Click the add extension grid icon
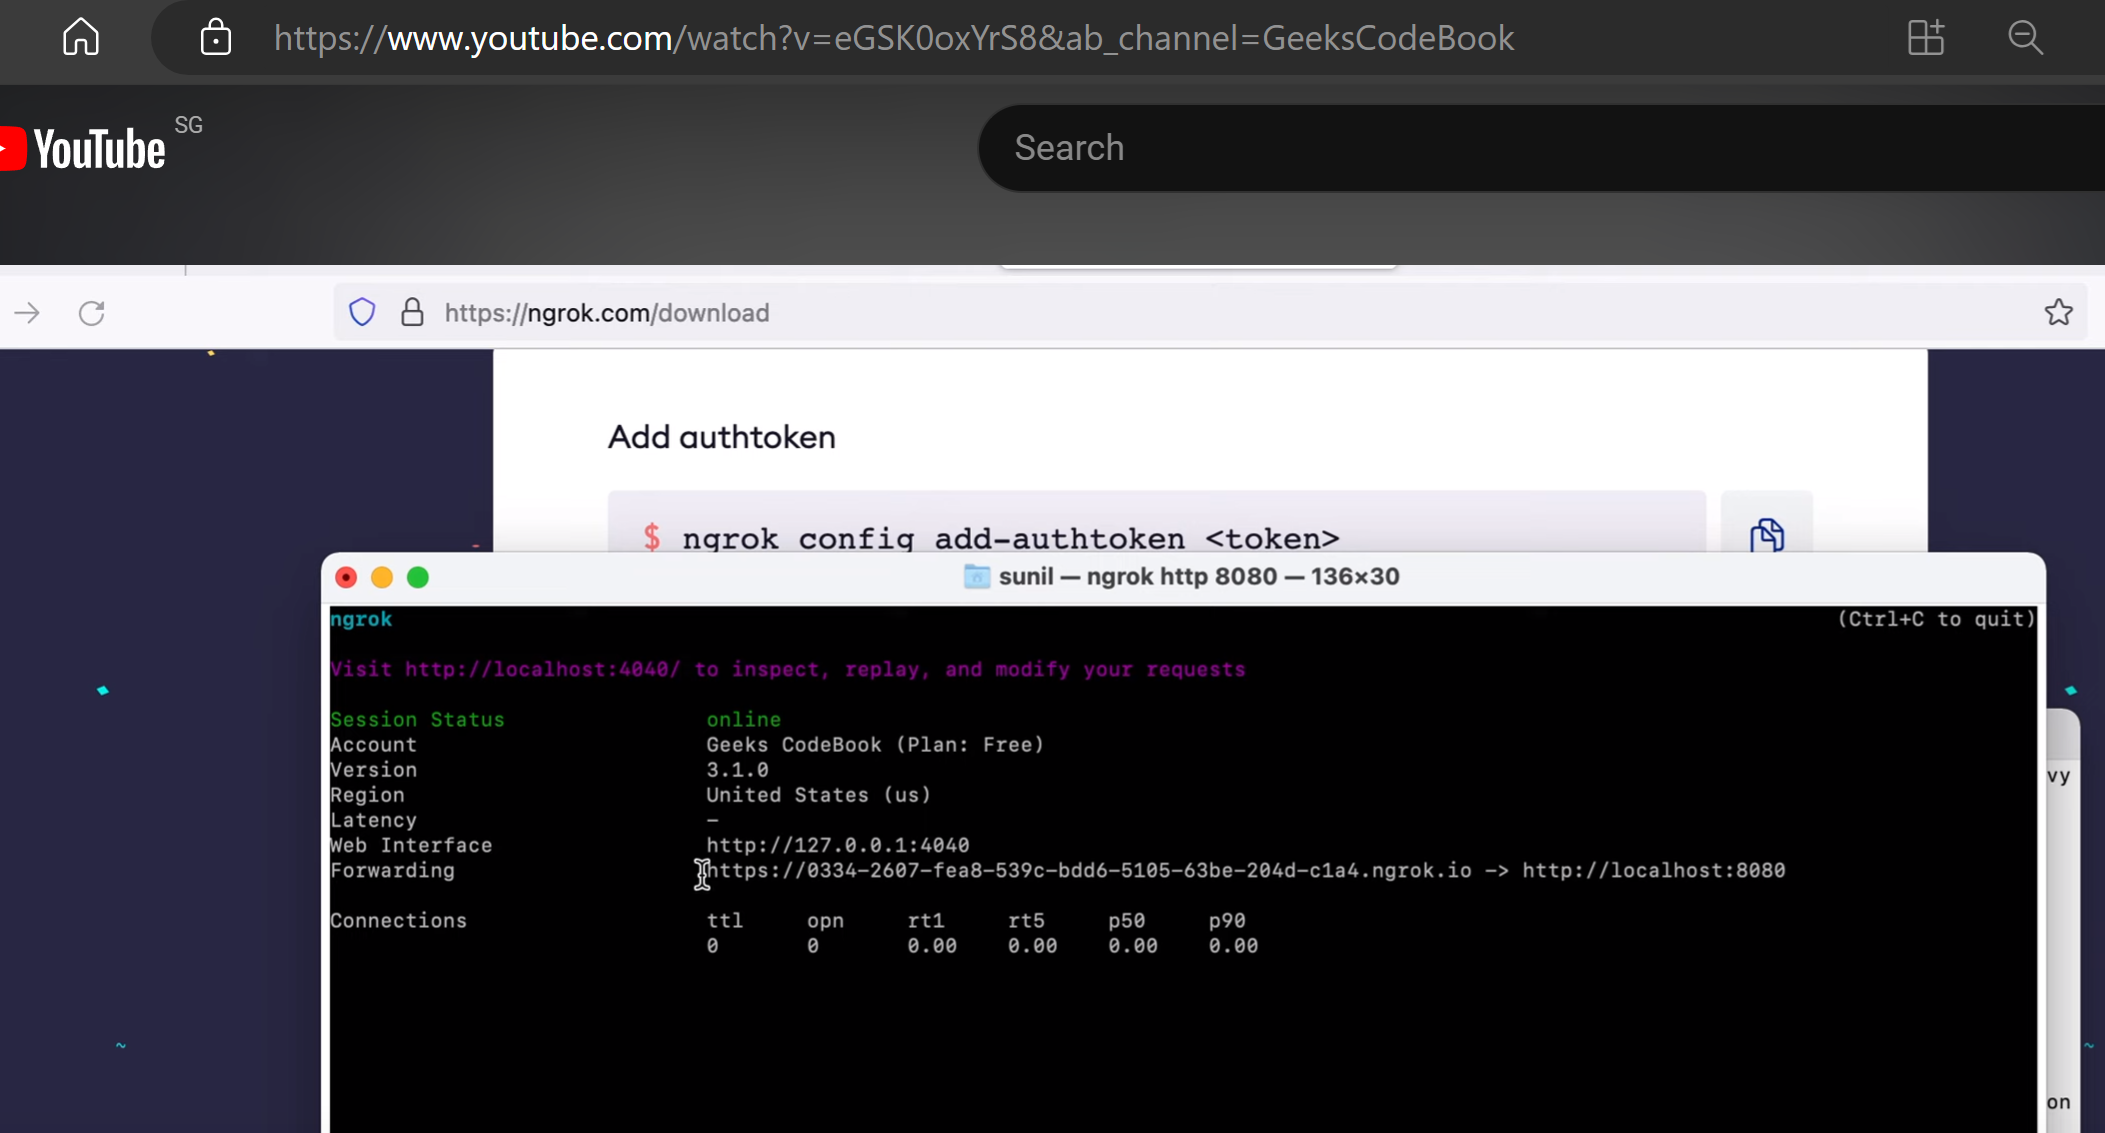The height and width of the screenshot is (1133, 2105). [x=1925, y=37]
